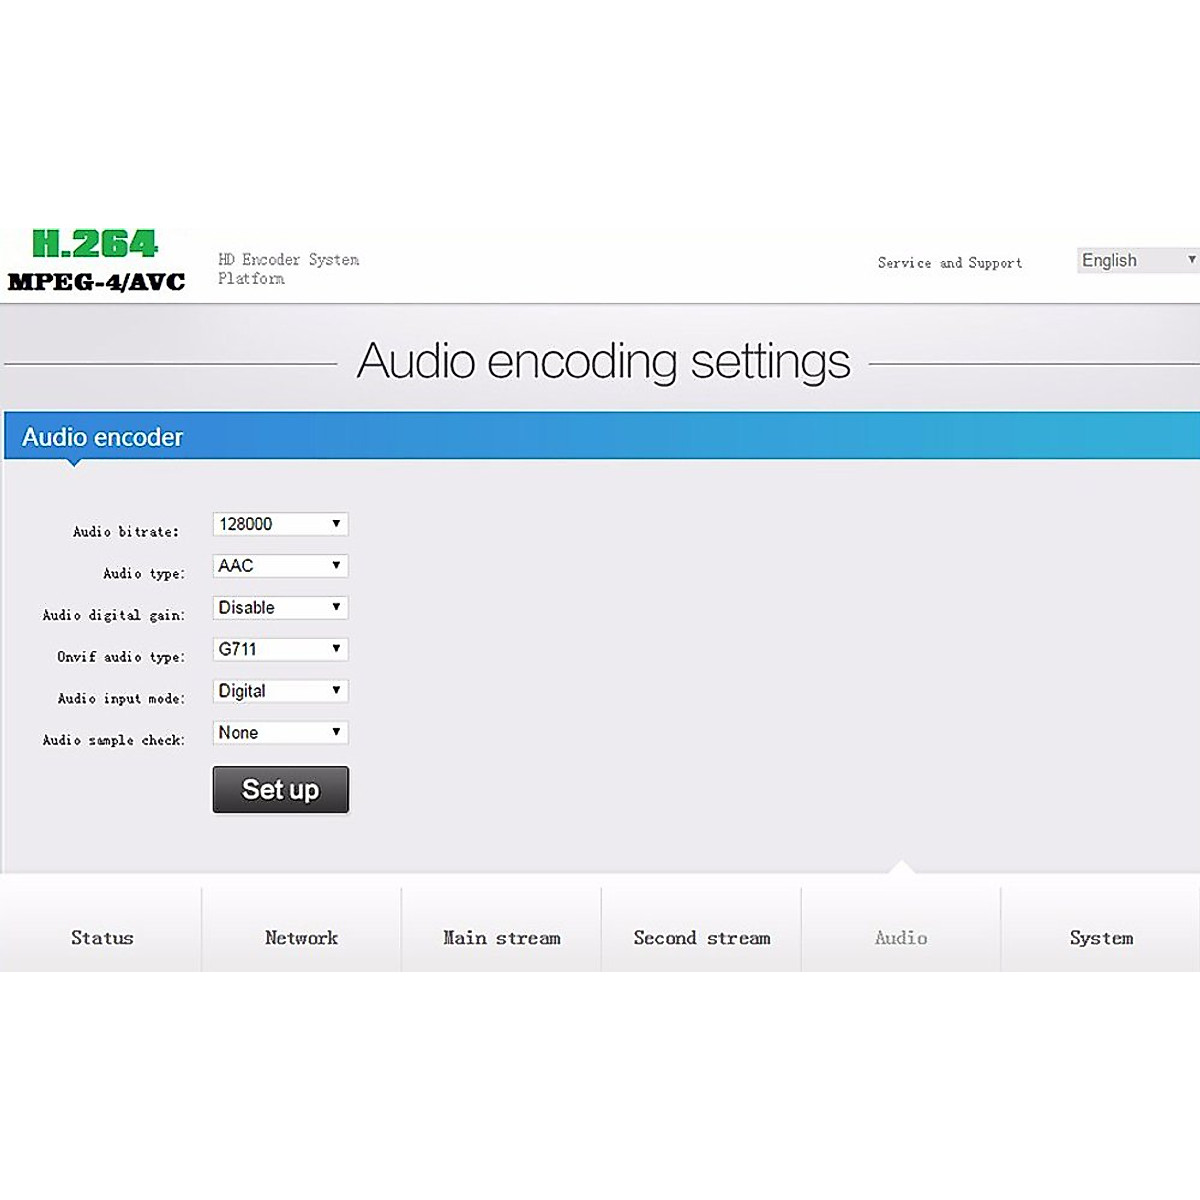Open the Audio type dropdown set to AAC
The height and width of the screenshot is (1200, 1200).
280,566
